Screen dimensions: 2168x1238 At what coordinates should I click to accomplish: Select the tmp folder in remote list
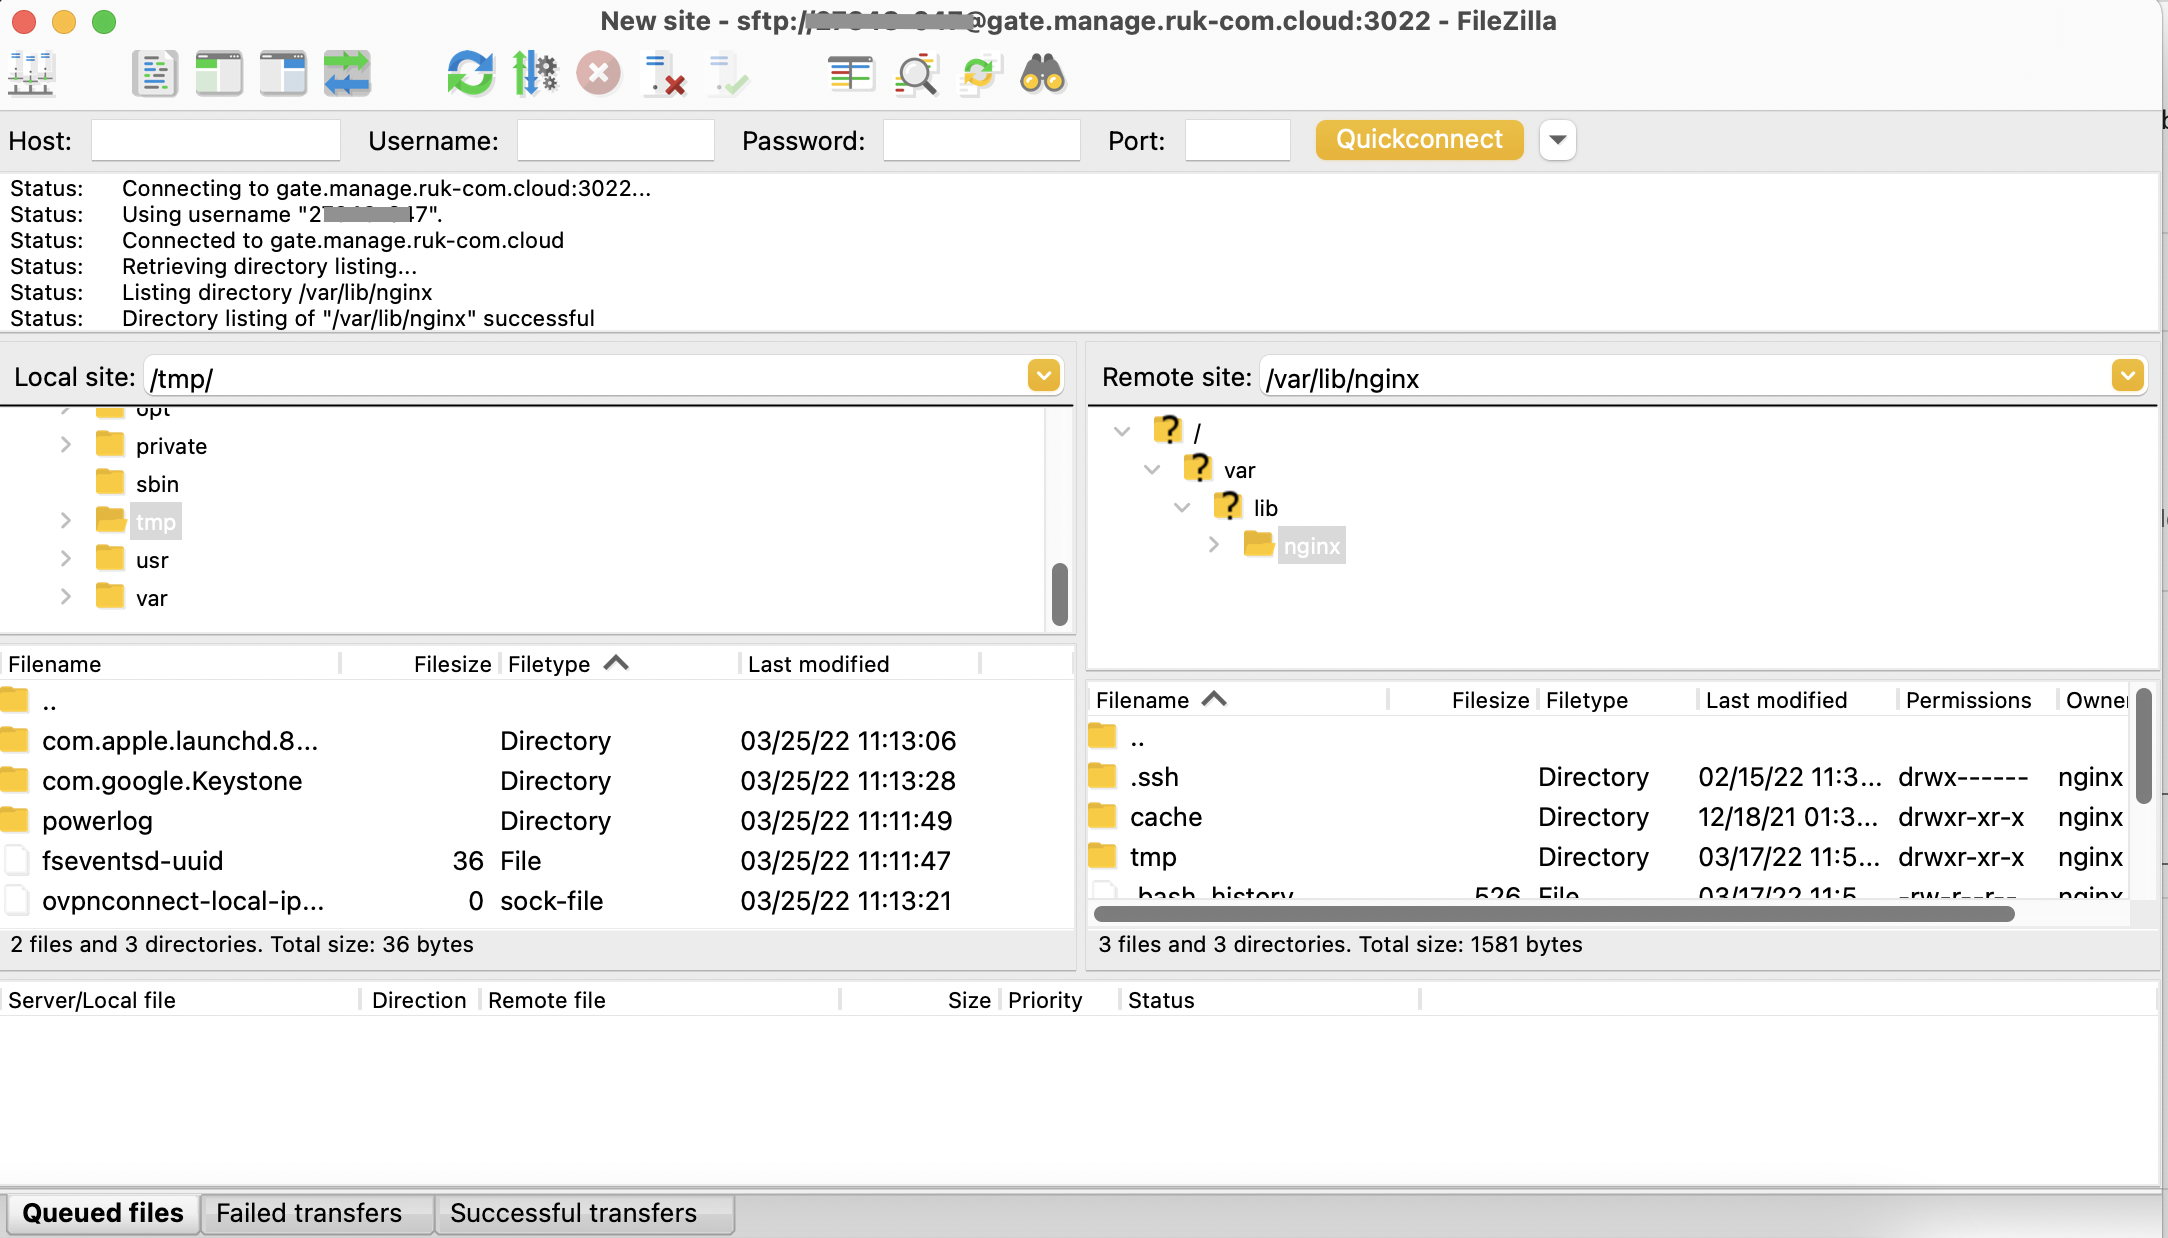click(x=1608, y=857)
